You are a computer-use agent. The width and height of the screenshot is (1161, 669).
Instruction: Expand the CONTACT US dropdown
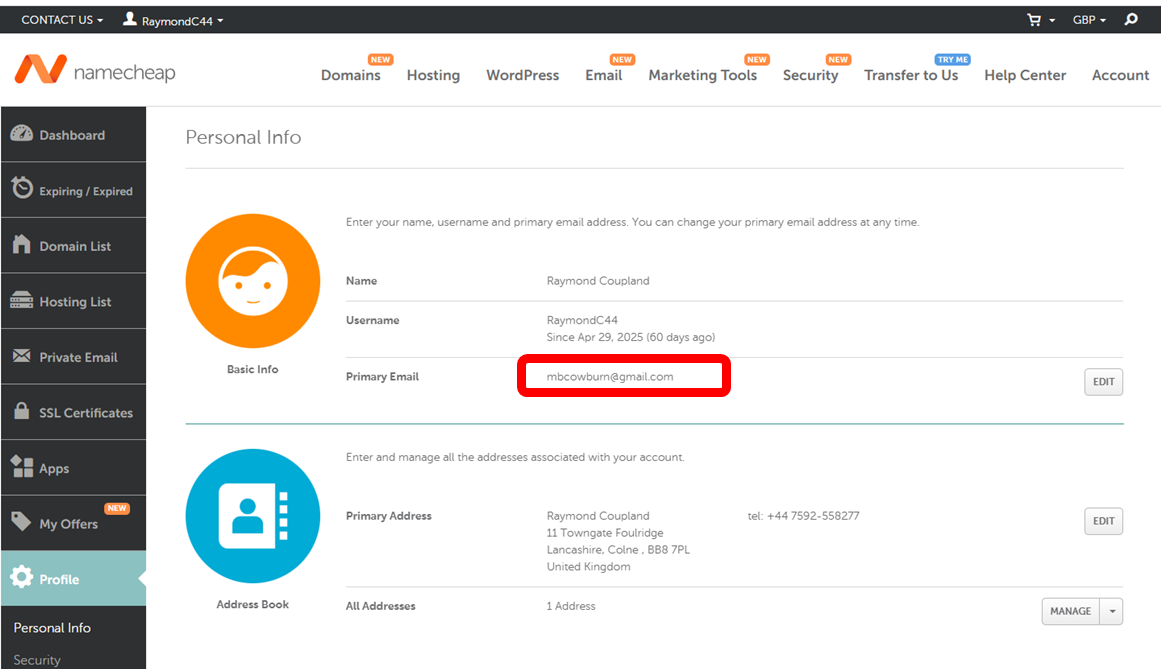point(62,20)
